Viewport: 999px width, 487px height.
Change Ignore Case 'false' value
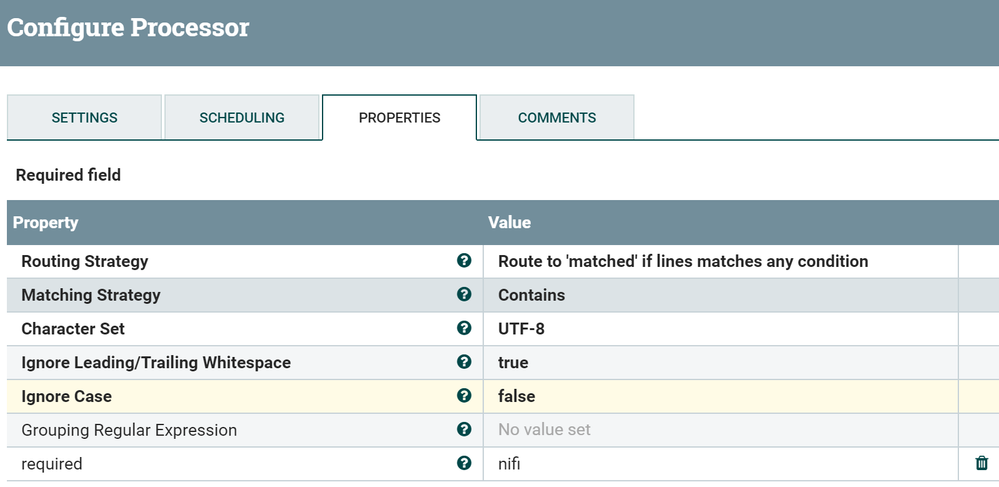pyautogui.click(x=517, y=396)
